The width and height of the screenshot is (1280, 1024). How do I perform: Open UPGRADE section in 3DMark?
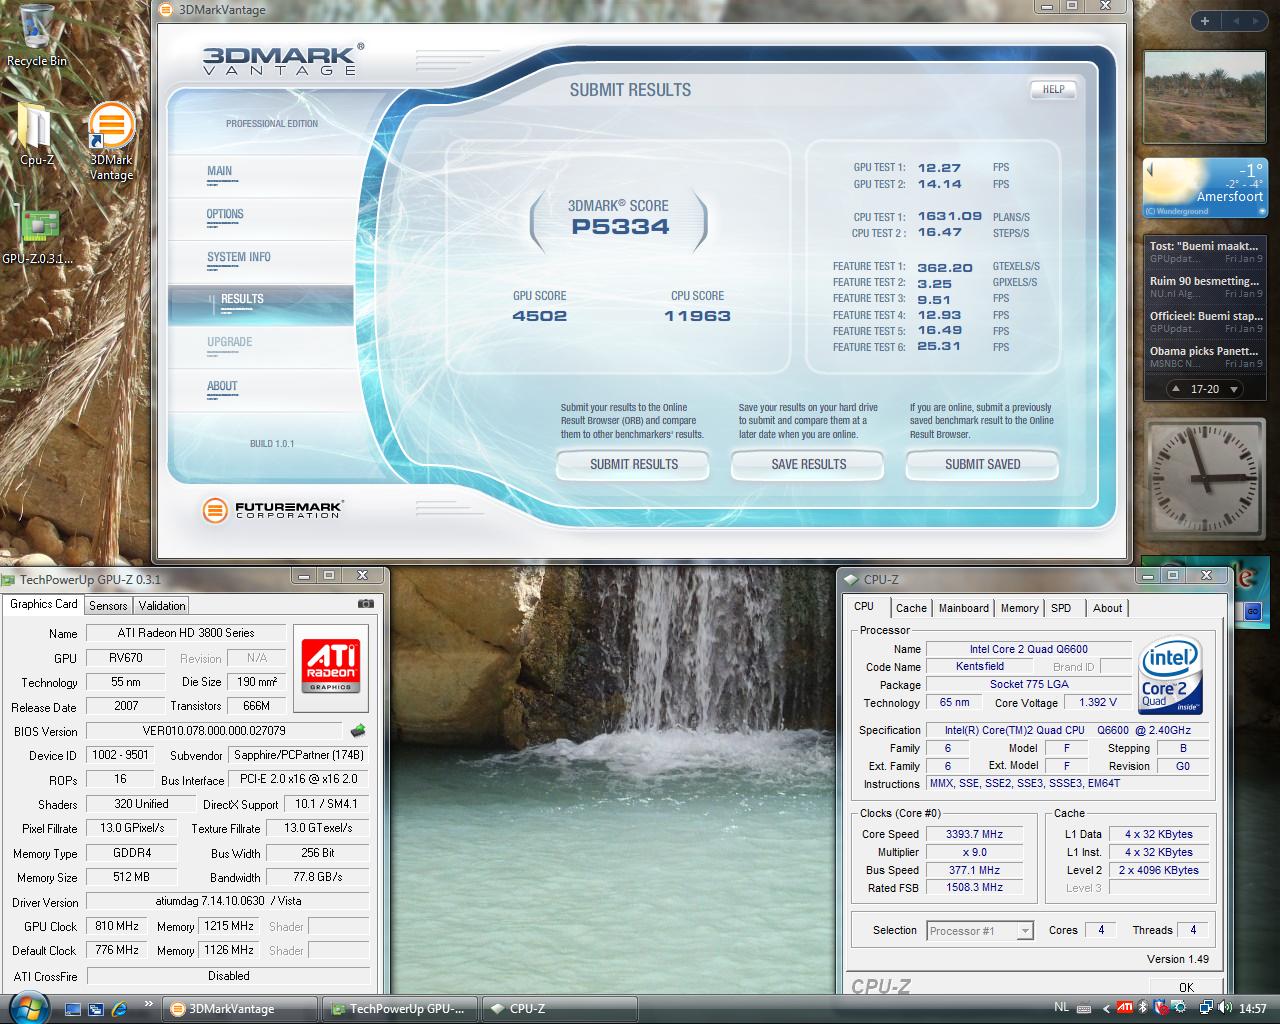(x=229, y=342)
